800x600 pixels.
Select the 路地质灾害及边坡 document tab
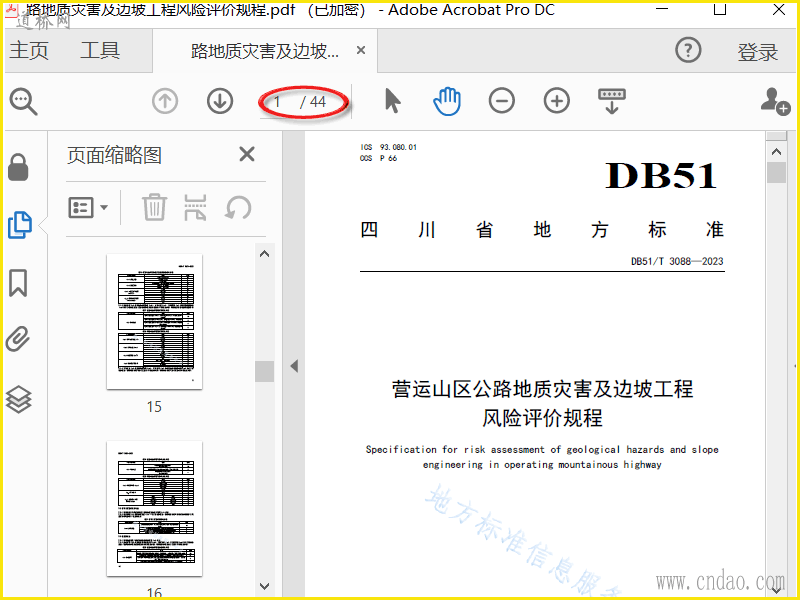(x=265, y=51)
